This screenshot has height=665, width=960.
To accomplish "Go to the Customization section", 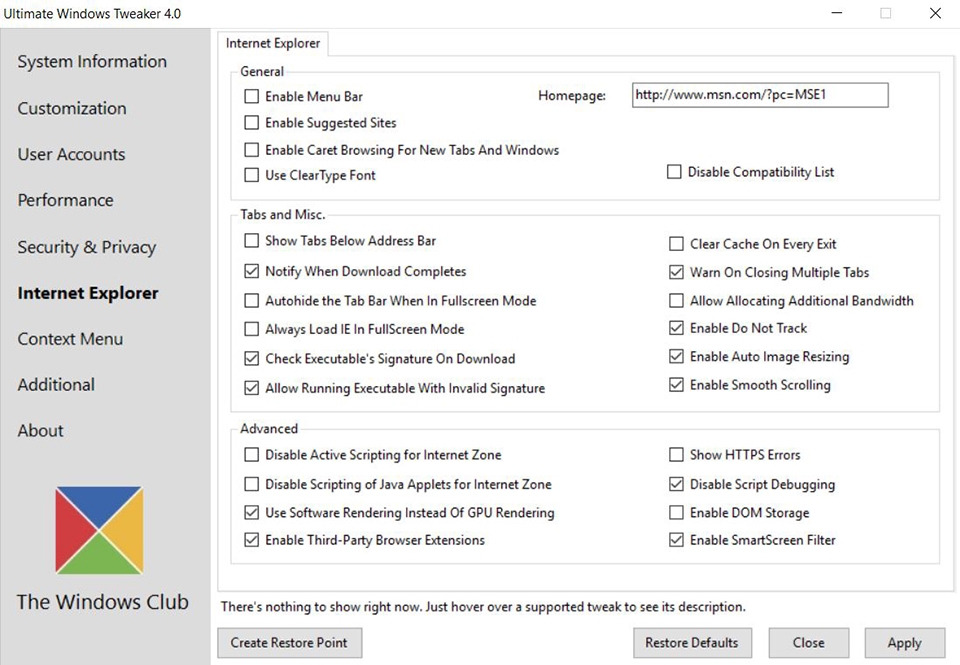I will (x=72, y=108).
